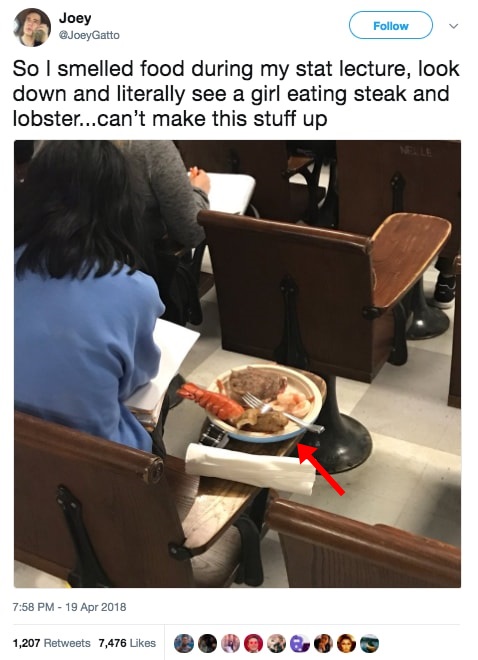478x660 pixels.
Task: Click the purple and white liker avatar
Action: tap(300, 643)
